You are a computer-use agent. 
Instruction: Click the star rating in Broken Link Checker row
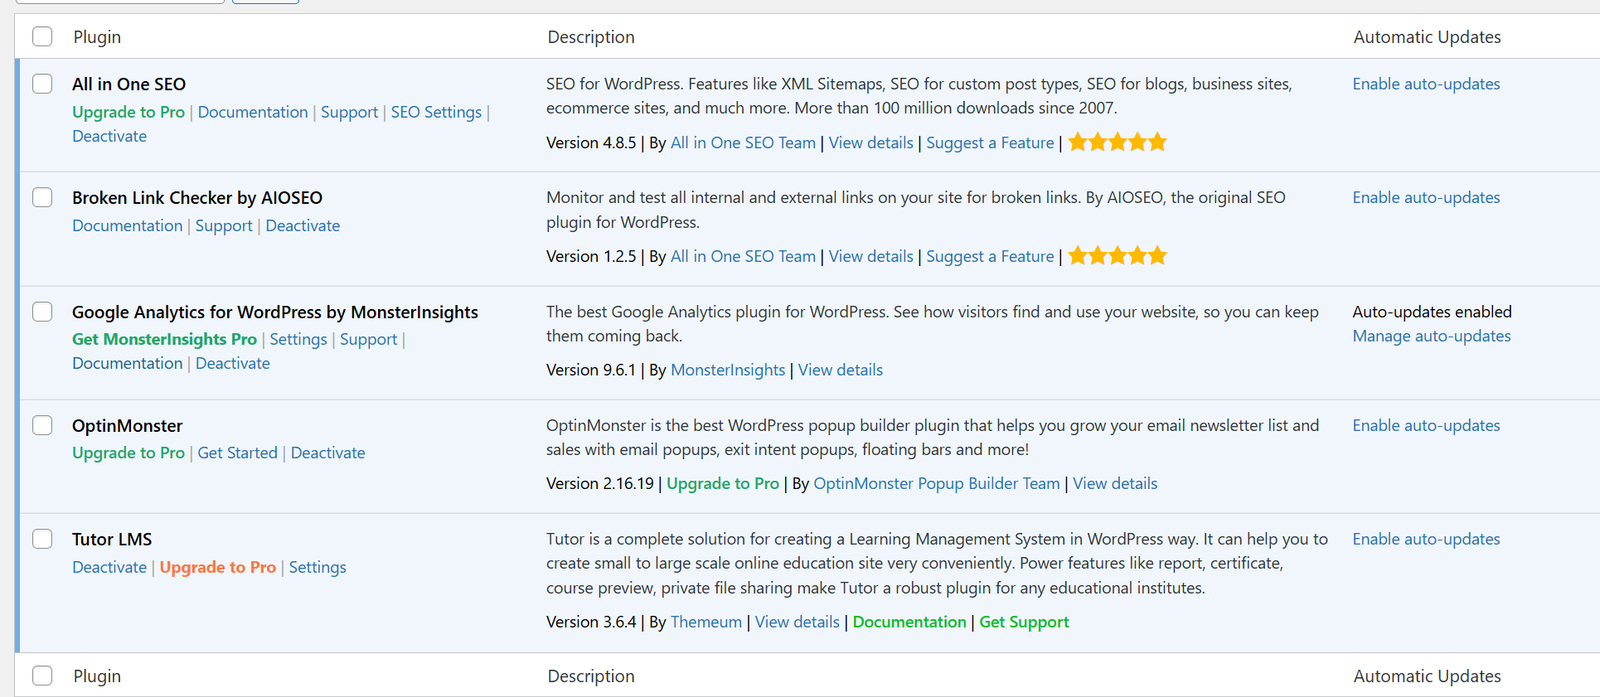[1117, 256]
